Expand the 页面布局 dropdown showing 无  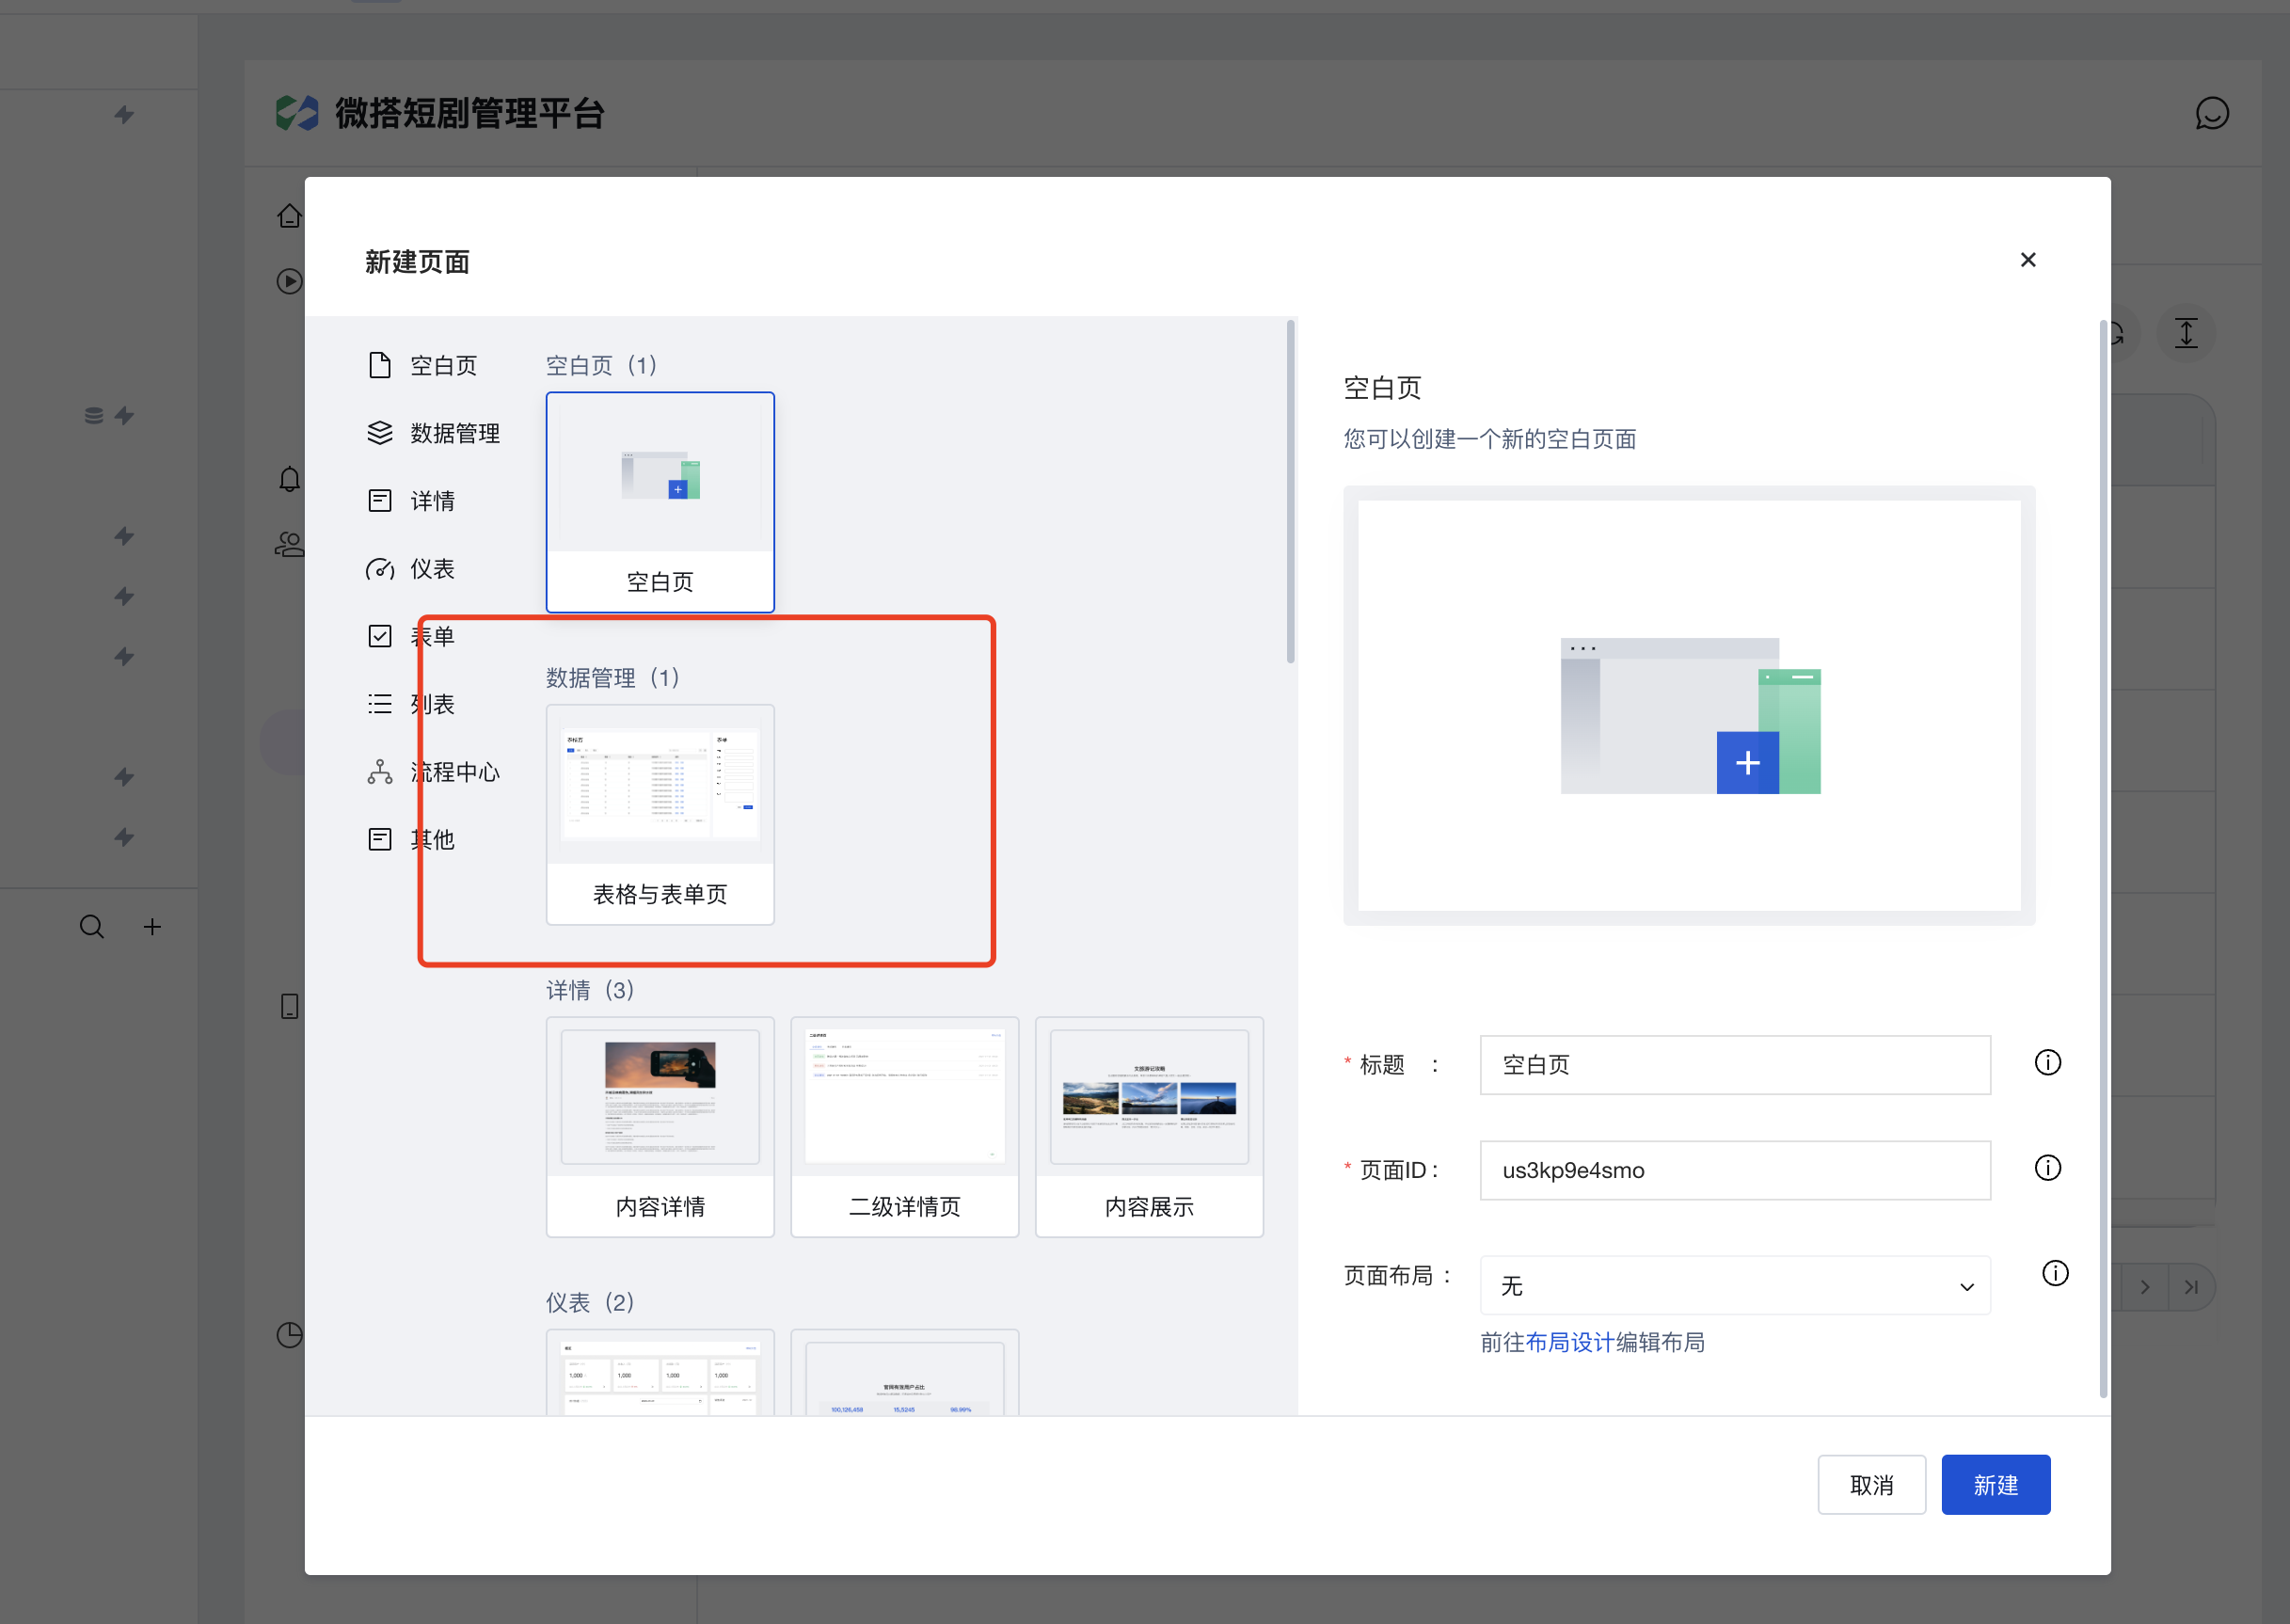1734,1285
